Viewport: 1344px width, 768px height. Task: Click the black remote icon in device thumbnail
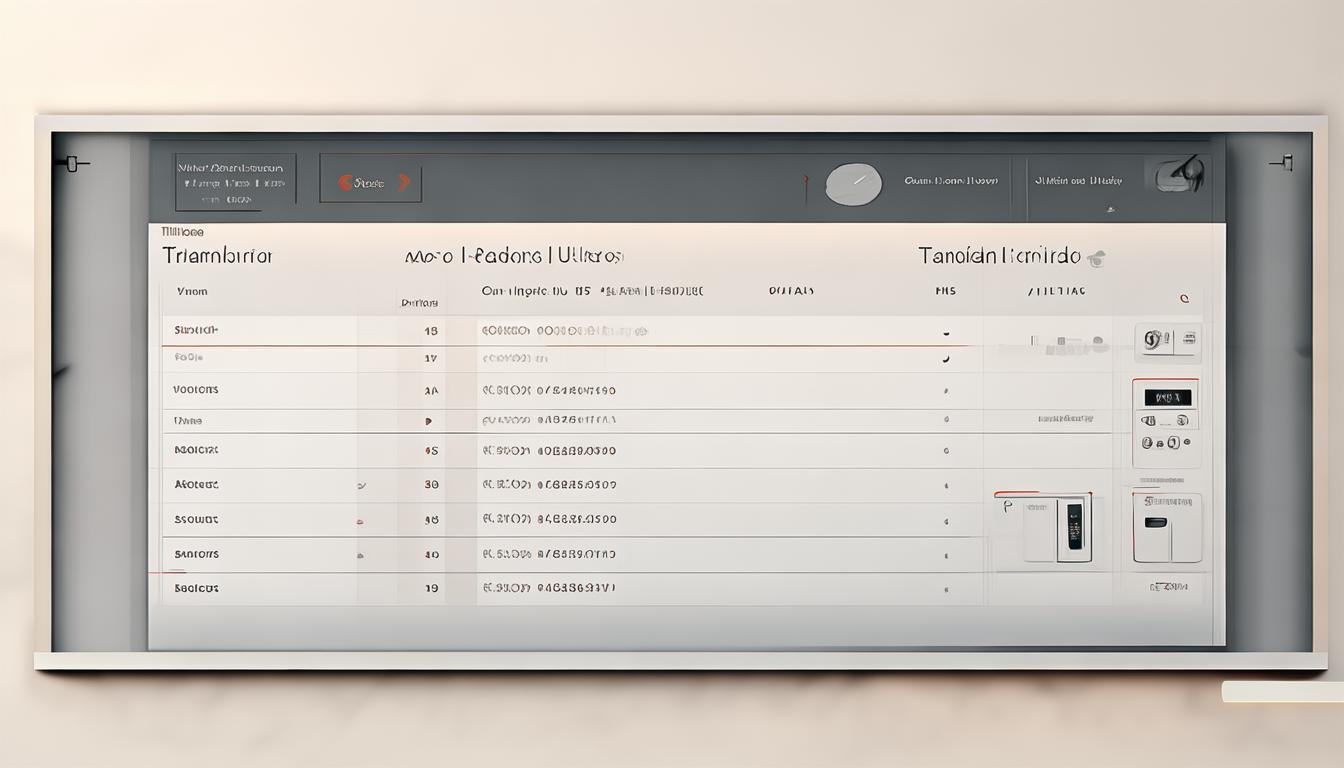(1074, 525)
